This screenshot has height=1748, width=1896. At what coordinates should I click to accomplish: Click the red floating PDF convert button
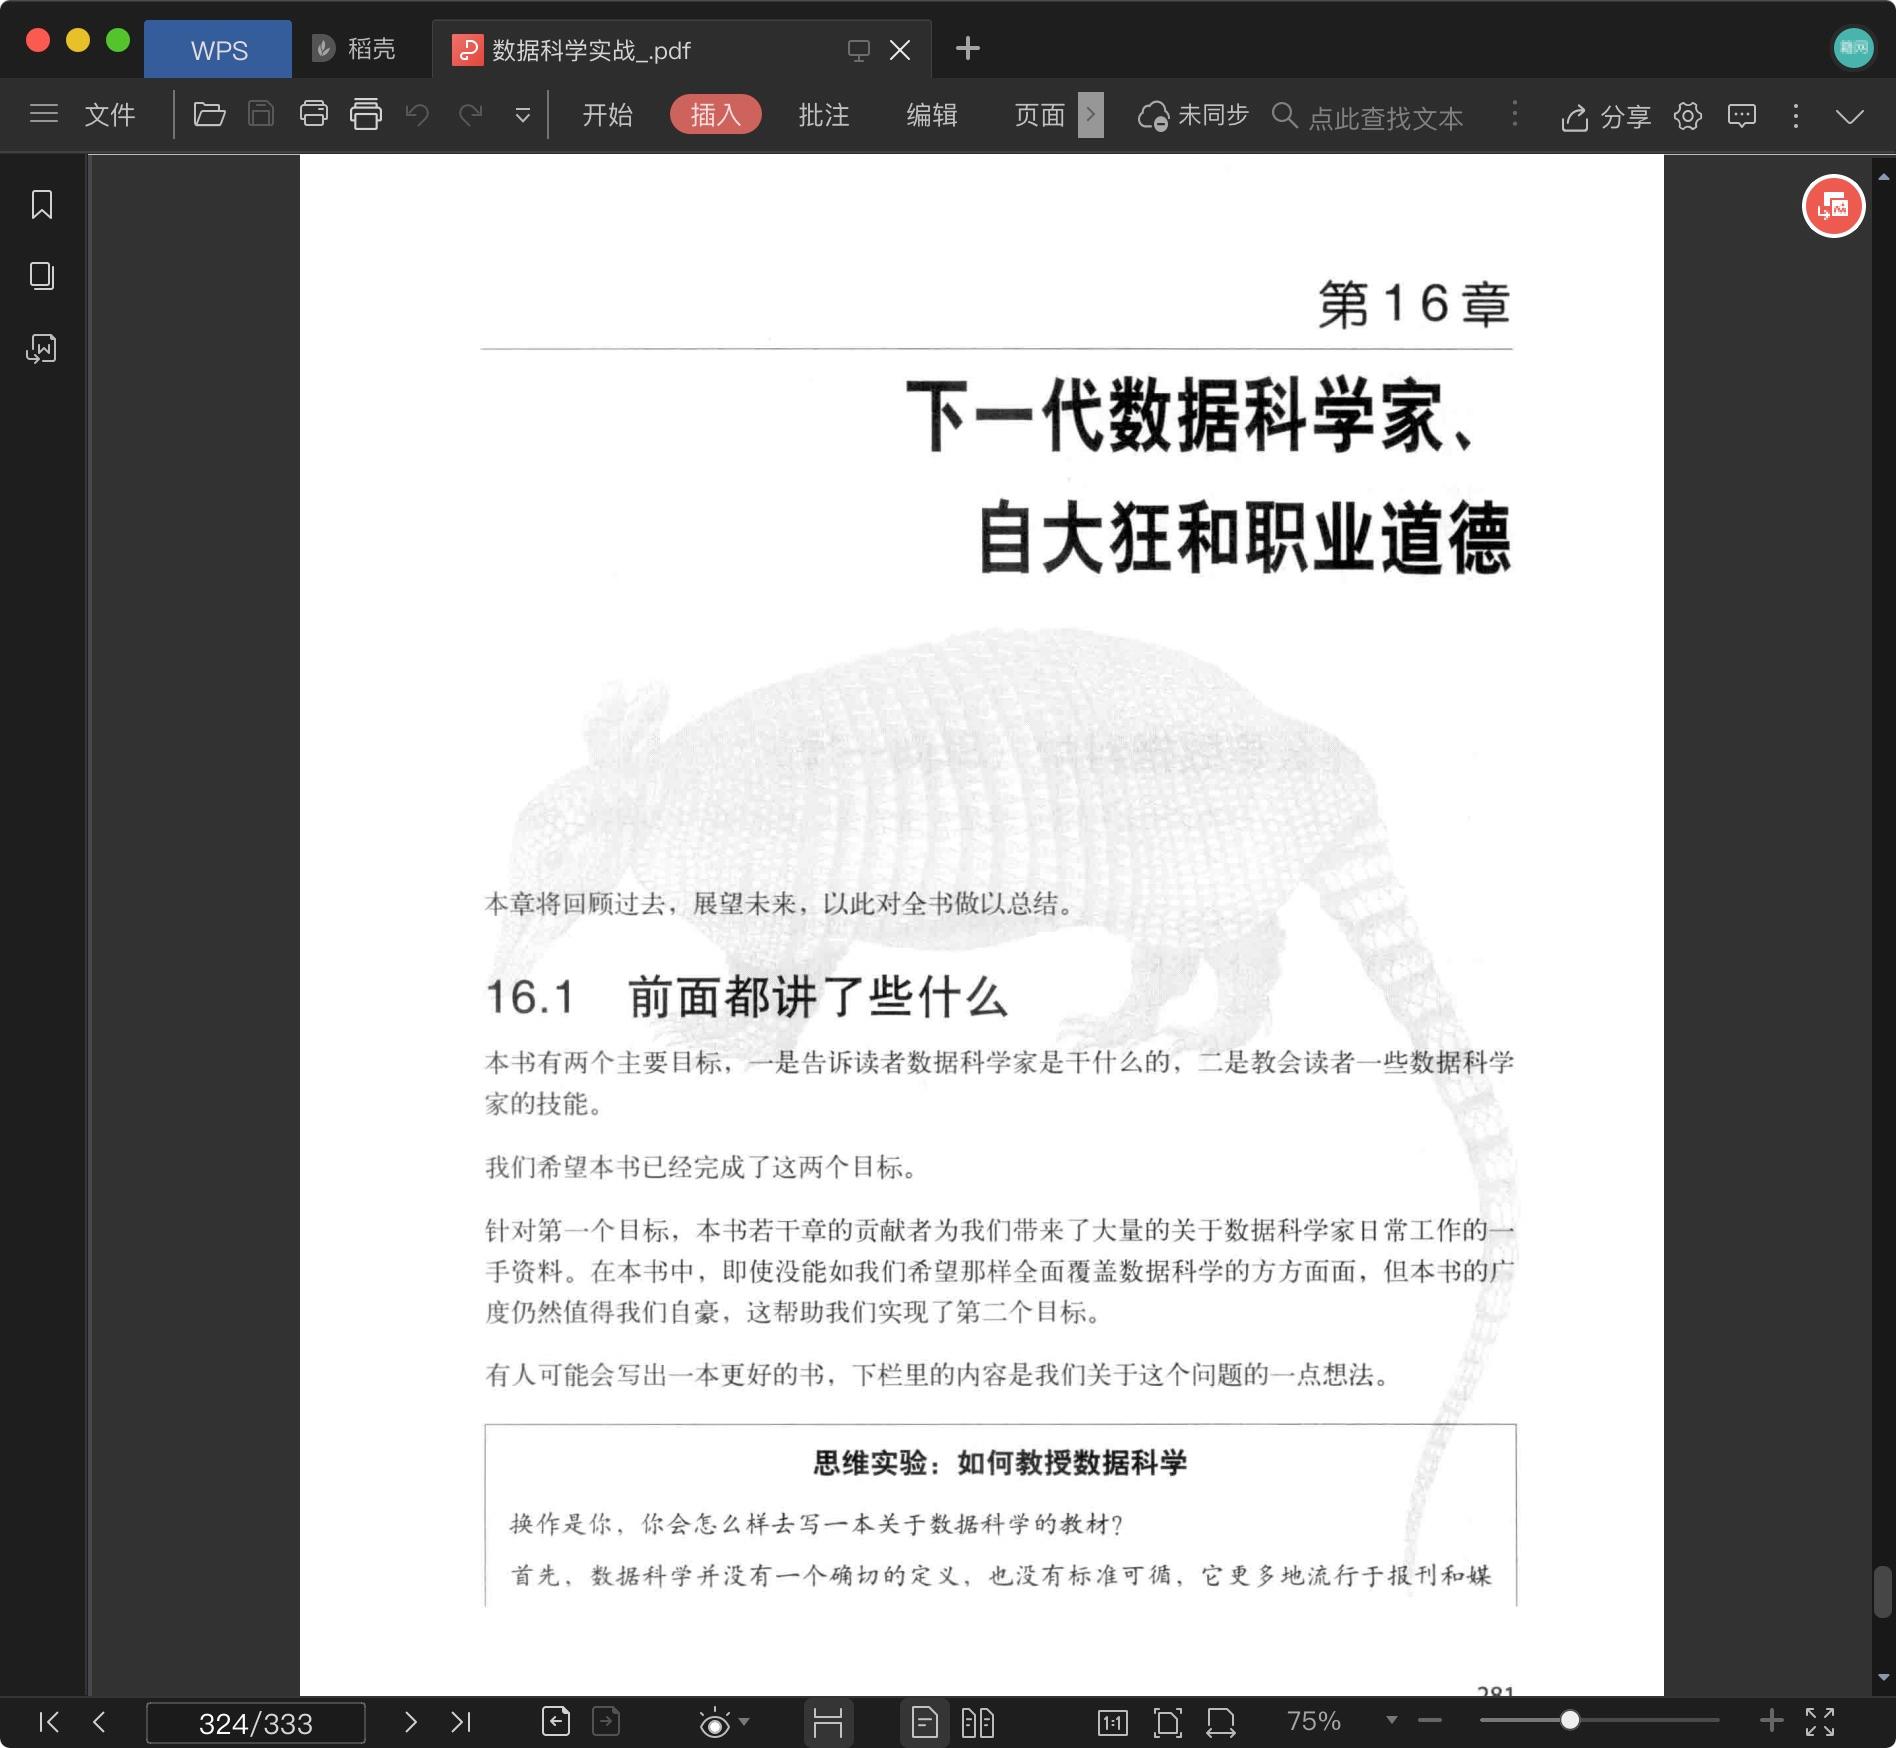(x=1833, y=206)
